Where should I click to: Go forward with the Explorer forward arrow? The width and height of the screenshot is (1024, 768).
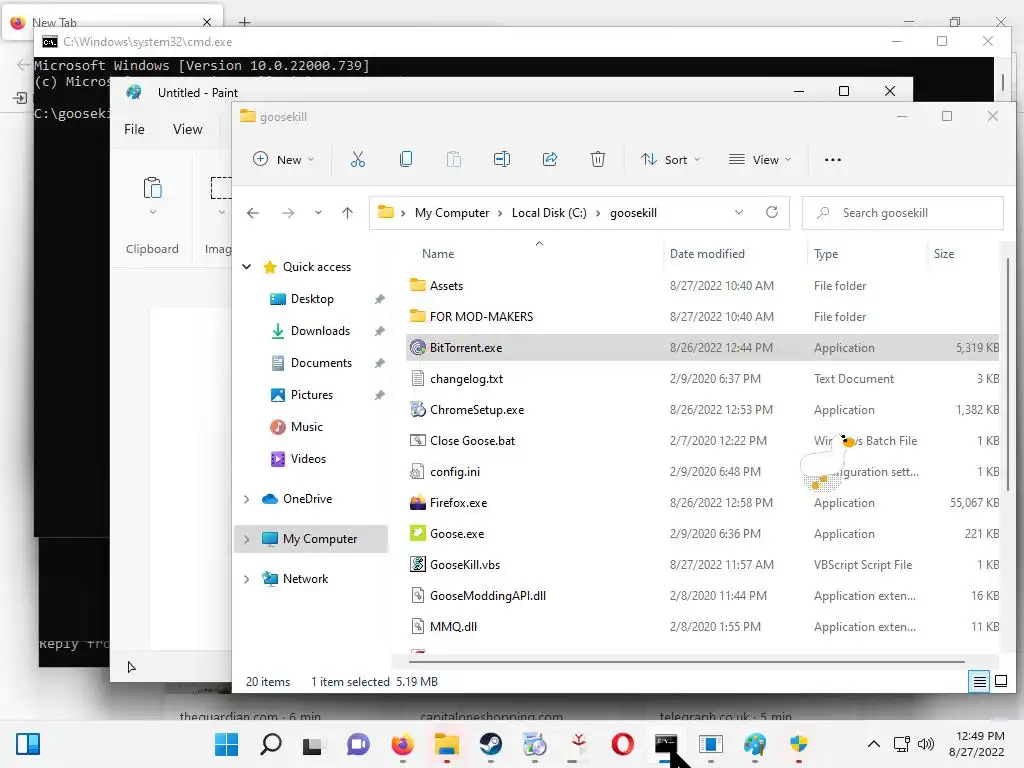pyautogui.click(x=288, y=213)
